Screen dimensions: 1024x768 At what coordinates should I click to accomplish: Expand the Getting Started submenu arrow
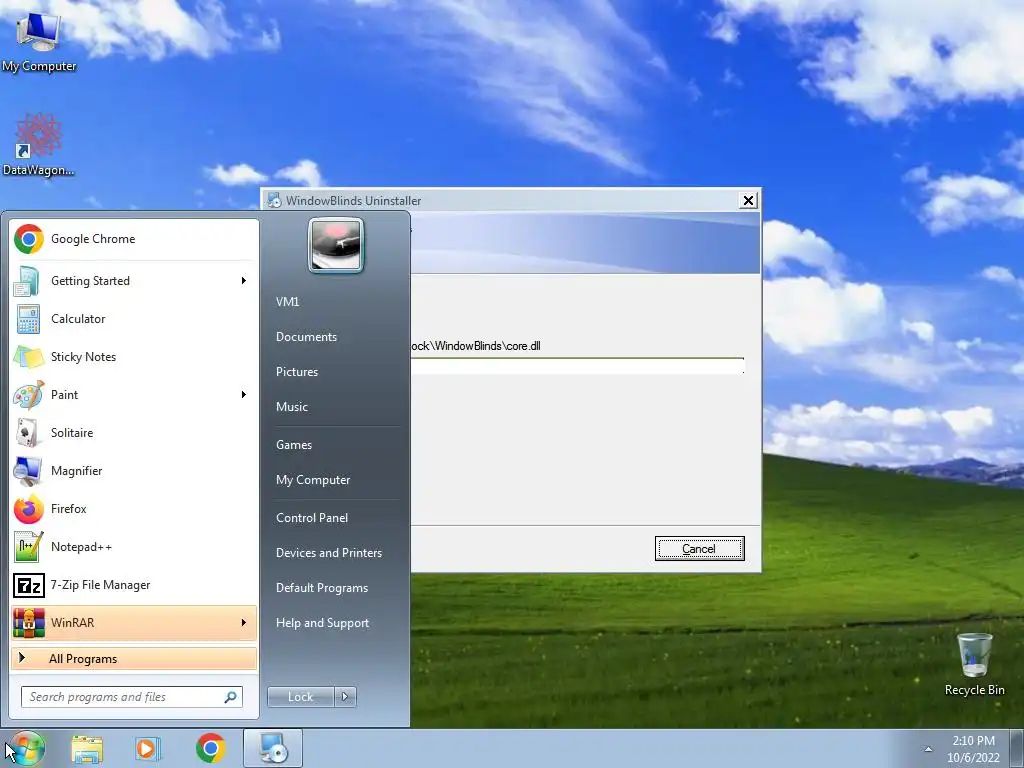244,281
